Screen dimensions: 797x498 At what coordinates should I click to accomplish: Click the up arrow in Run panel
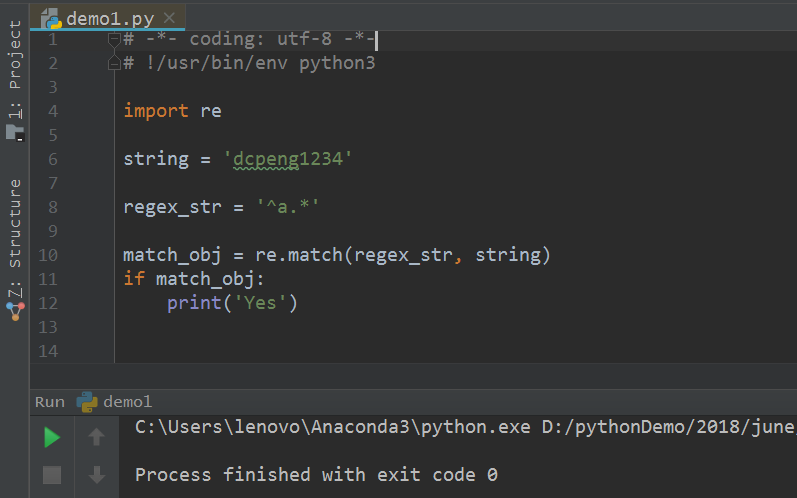[97, 437]
